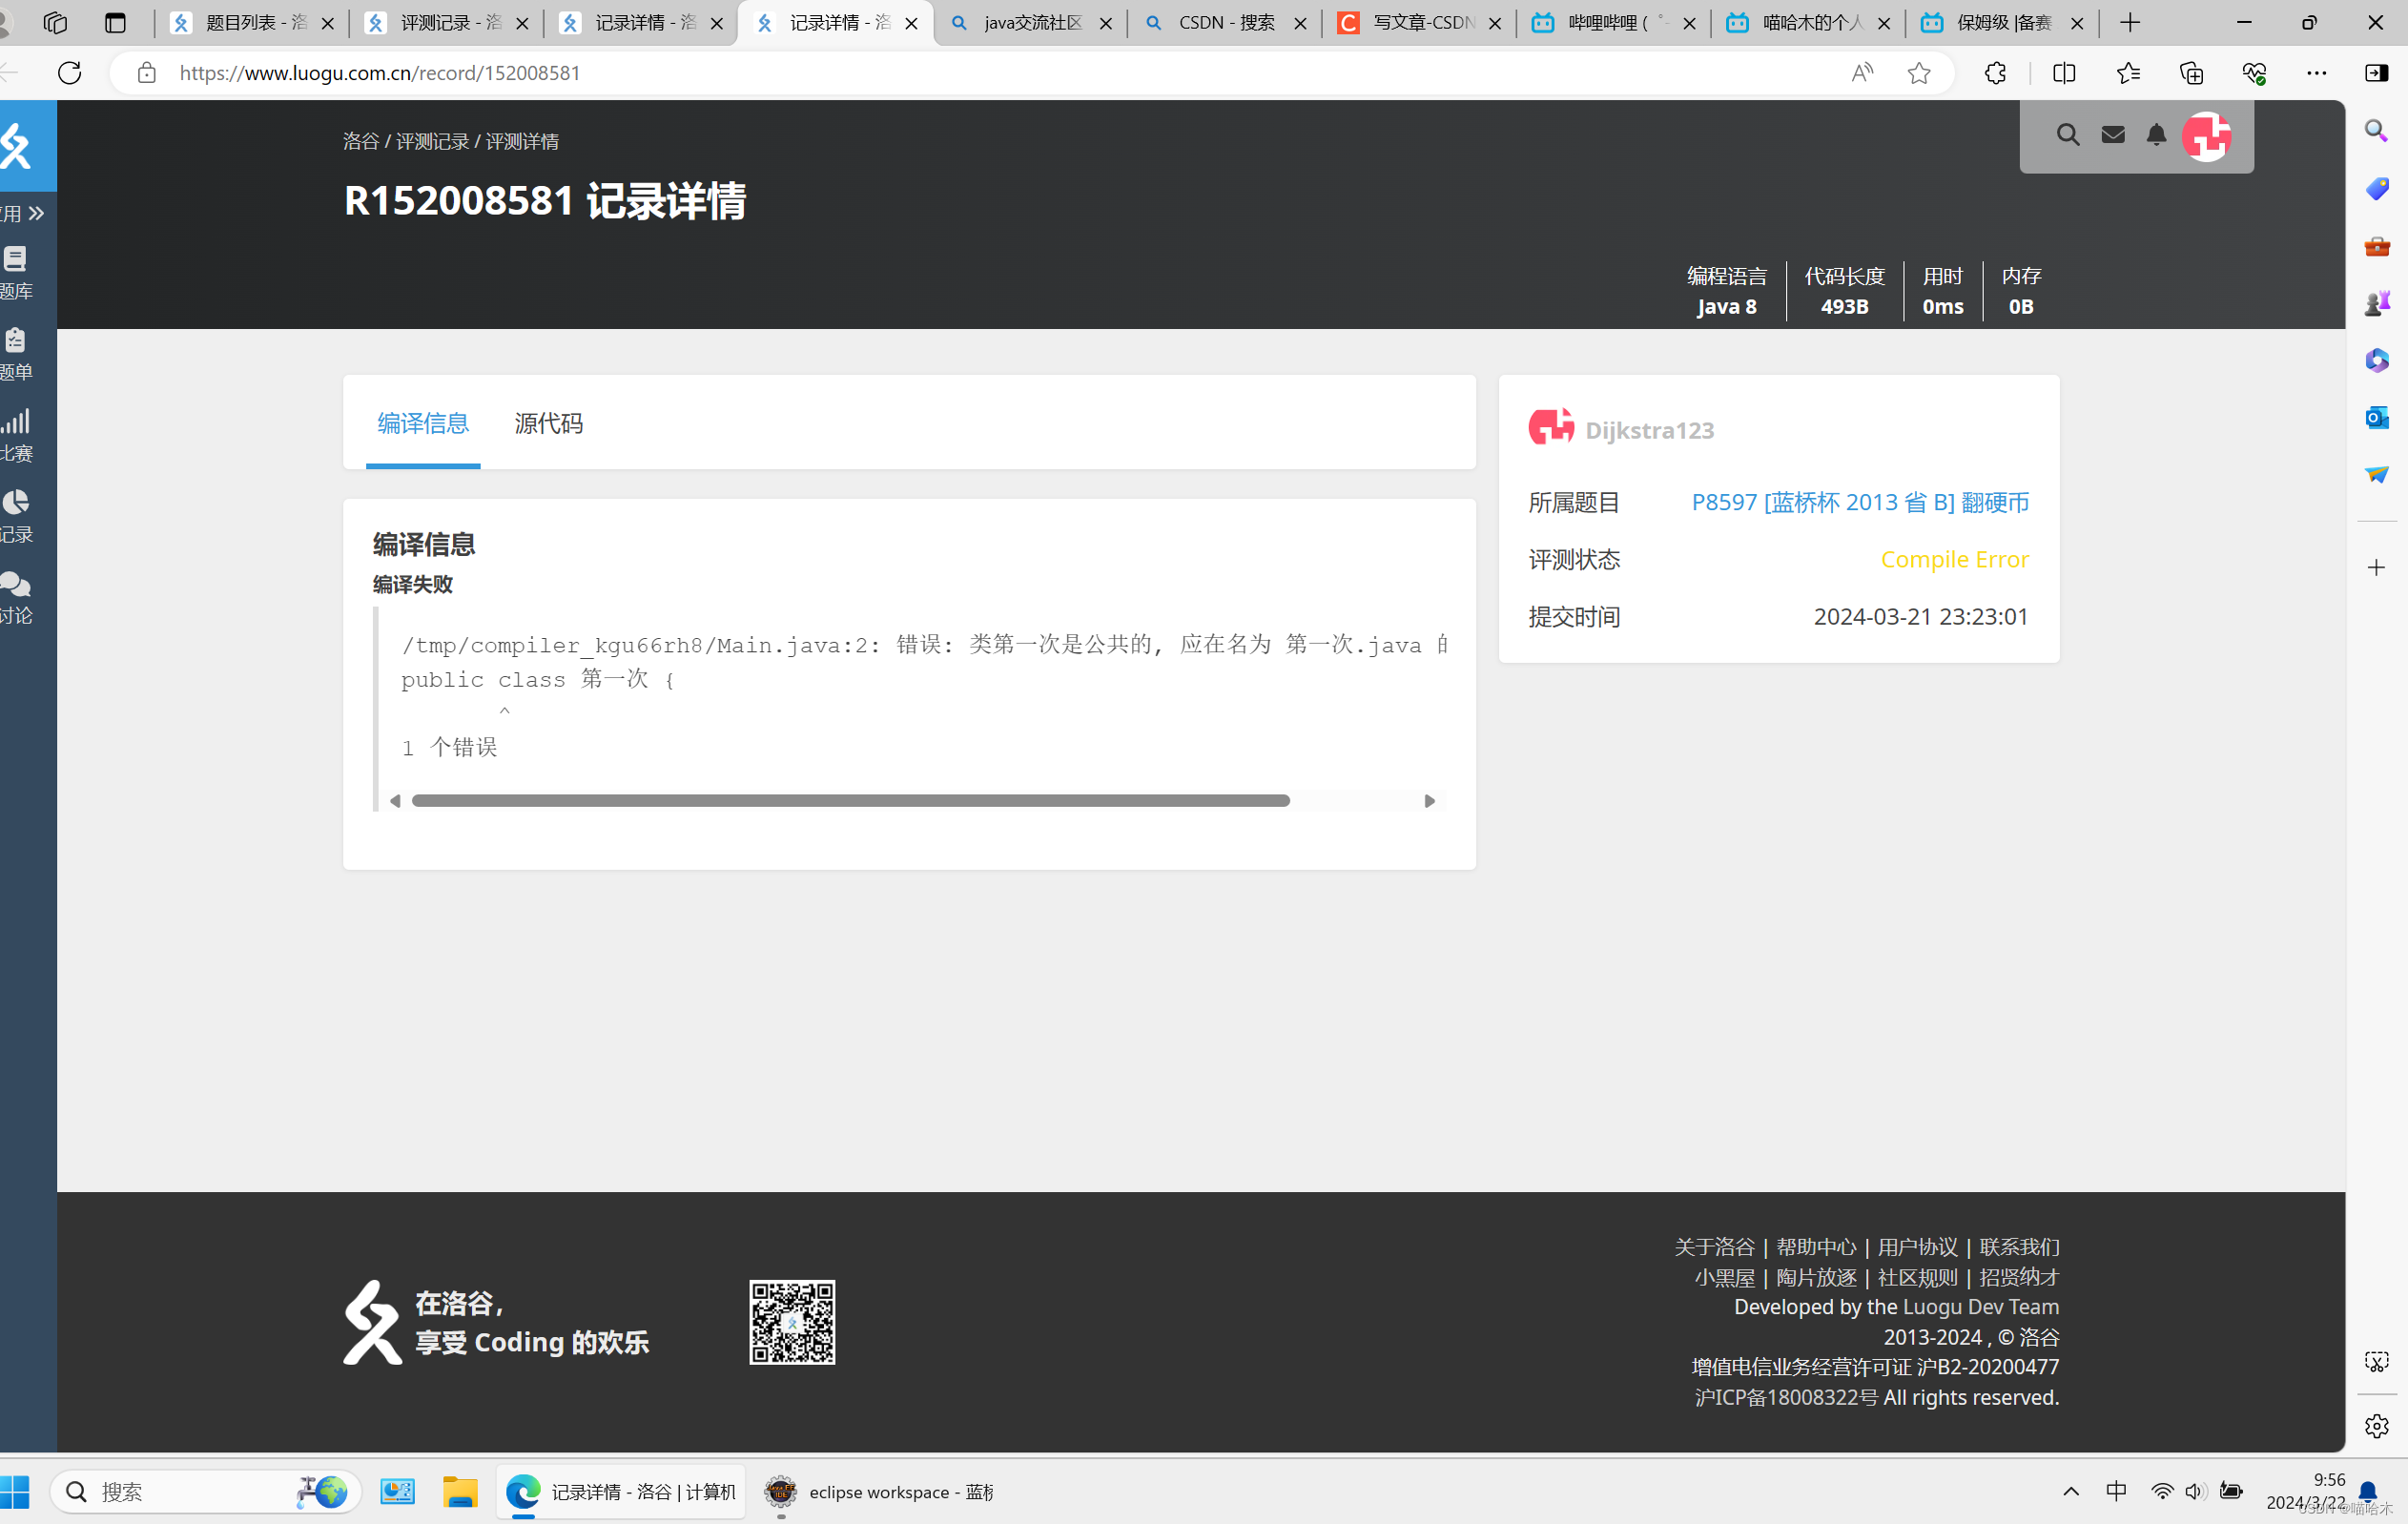Click the Luogu search magnifier icon
Image resolution: width=2408 pixels, height=1524 pixels.
click(2067, 135)
